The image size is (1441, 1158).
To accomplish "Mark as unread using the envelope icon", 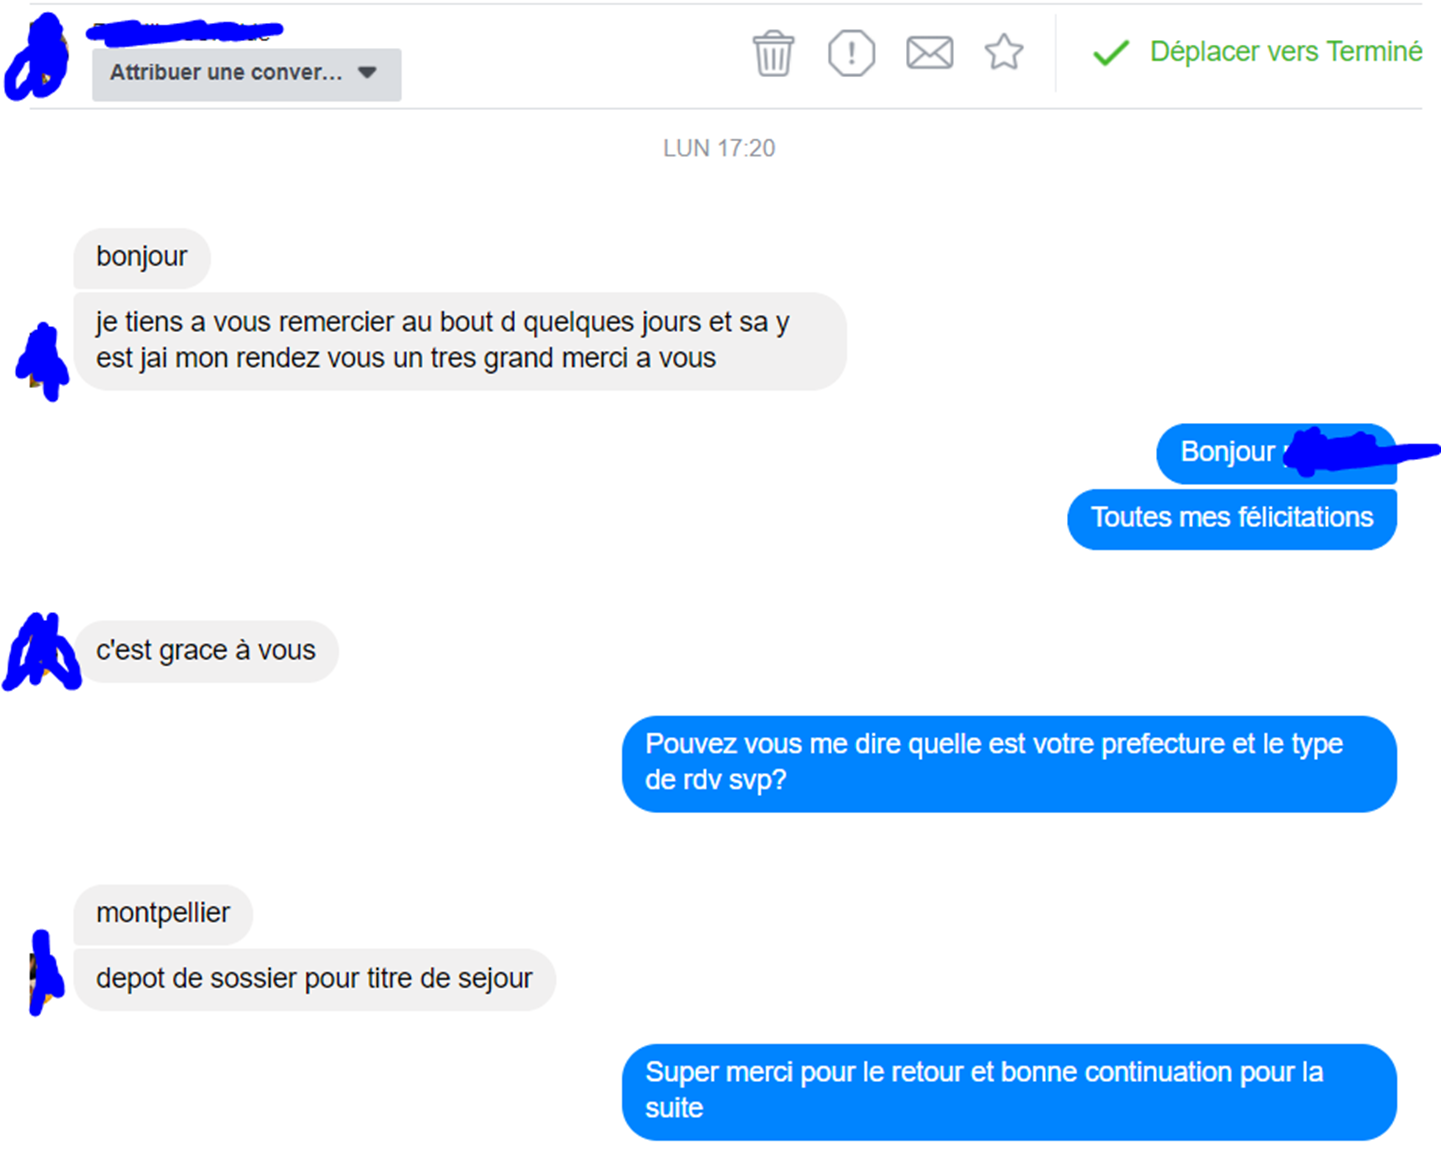I will pyautogui.click(x=929, y=52).
